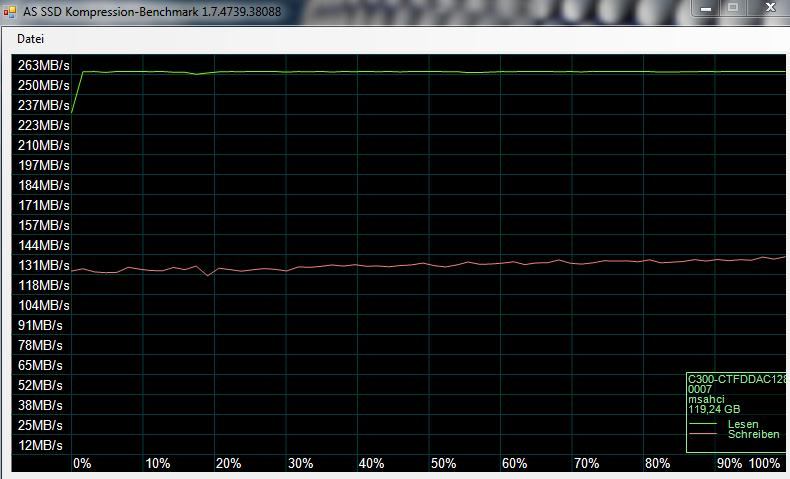This screenshot has height=479, width=790.
Task: Click the 40% compression label
Action: (x=372, y=463)
